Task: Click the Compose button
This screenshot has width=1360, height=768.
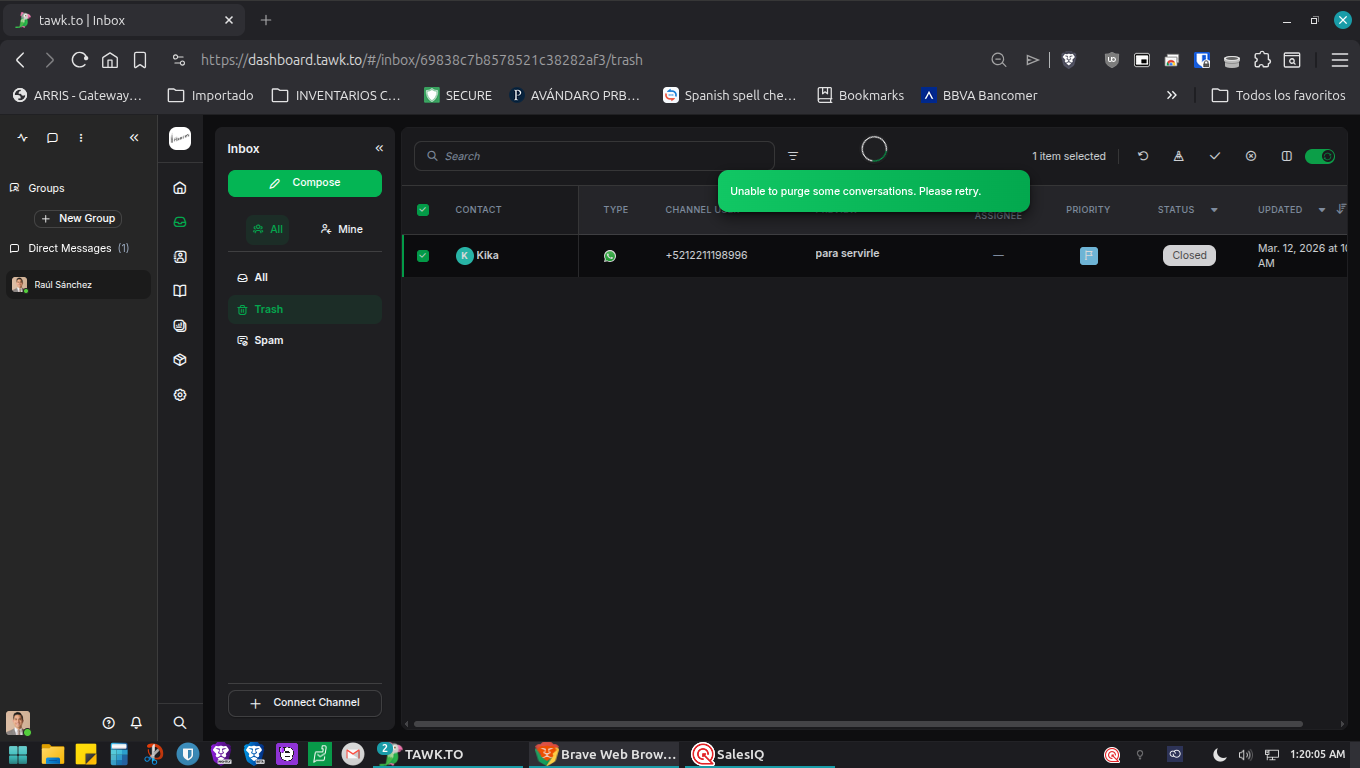Action: coord(305,183)
